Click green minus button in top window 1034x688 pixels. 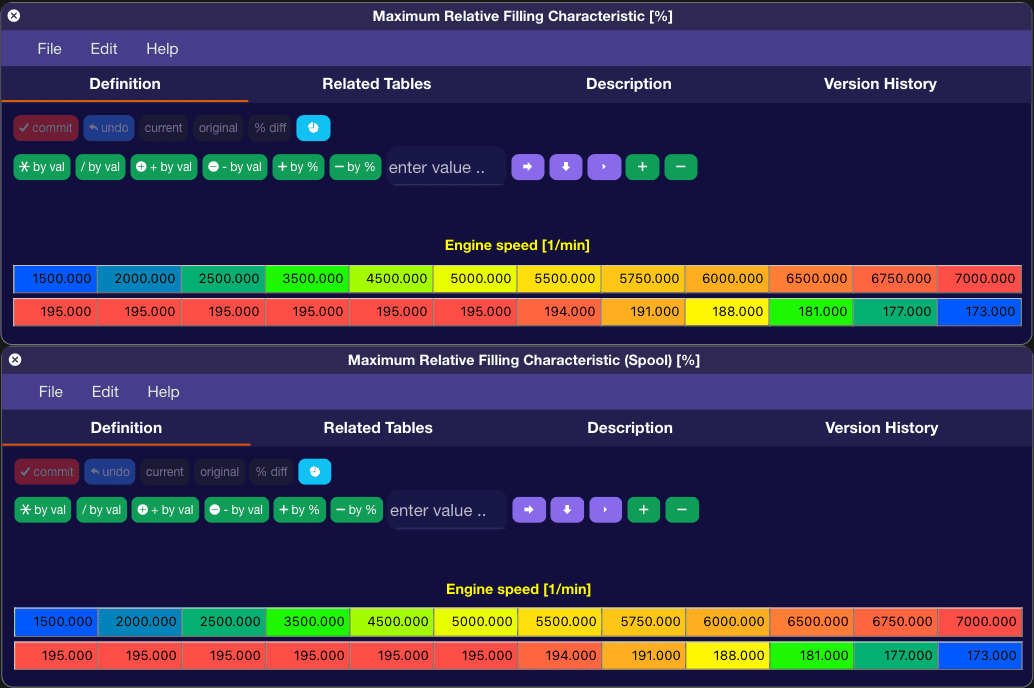click(x=681, y=167)
